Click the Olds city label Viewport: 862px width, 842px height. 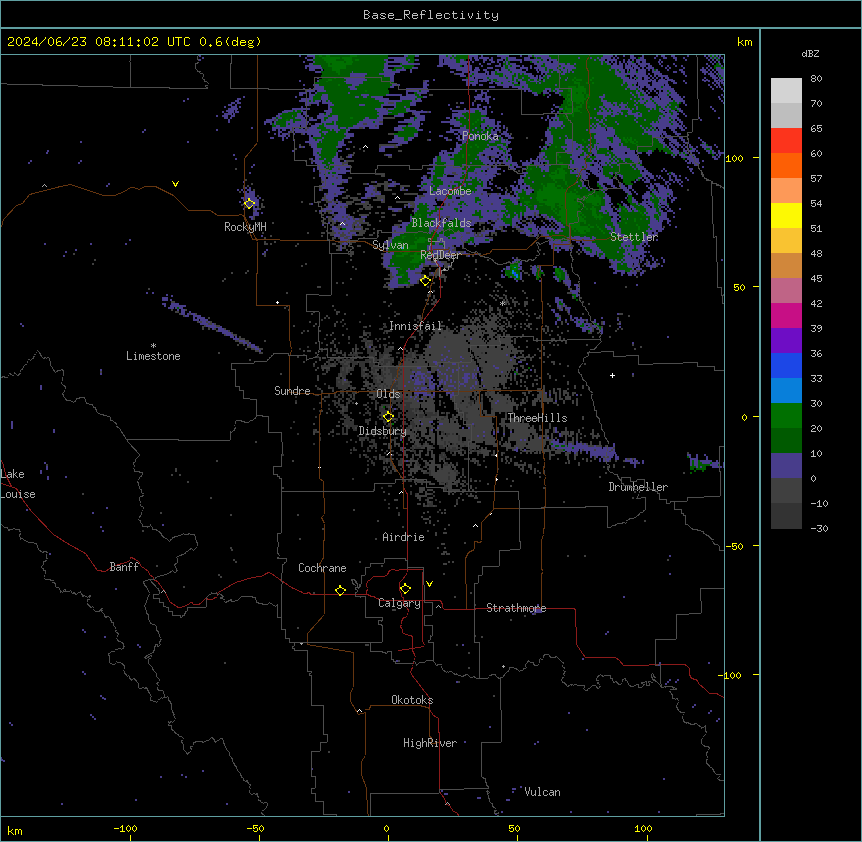tap(388, 394)
